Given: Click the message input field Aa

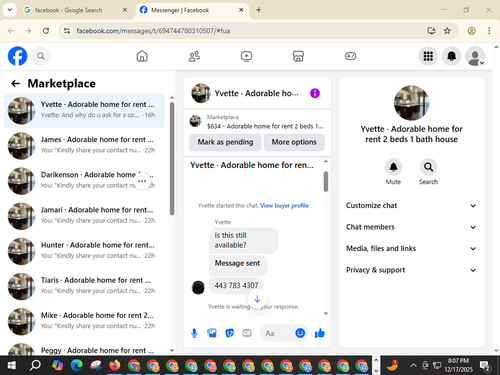Looking at the screenshot, I should pyautogui.click(x=277, y=333).
